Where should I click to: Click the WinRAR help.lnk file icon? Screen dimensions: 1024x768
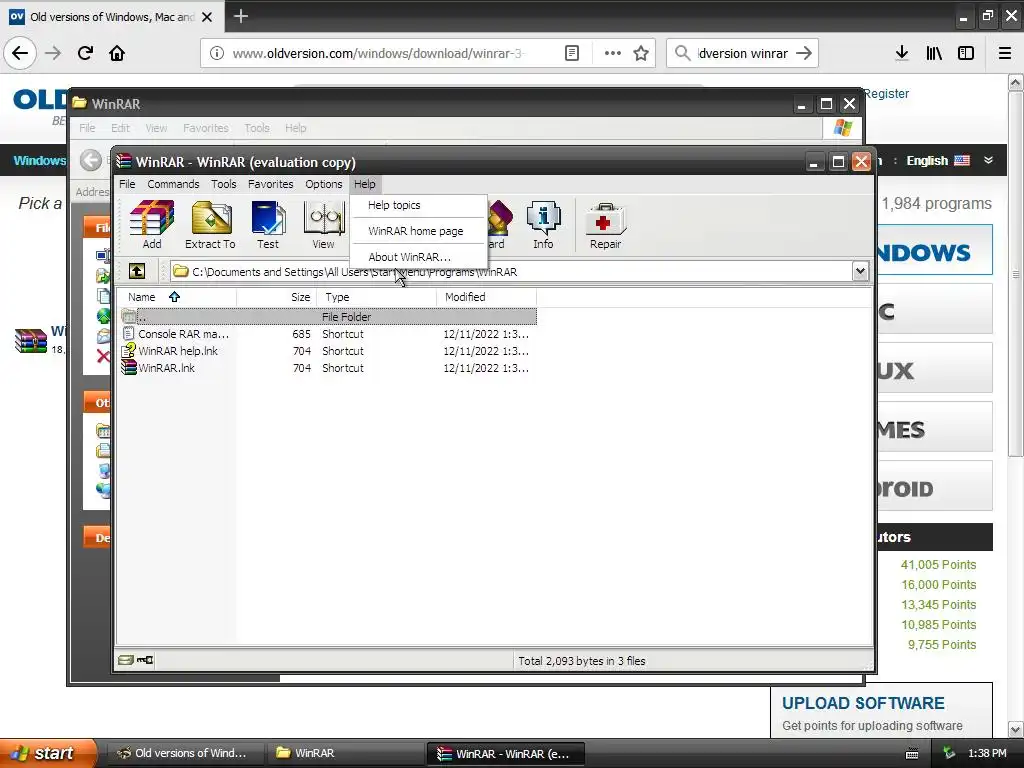[129, 351]
